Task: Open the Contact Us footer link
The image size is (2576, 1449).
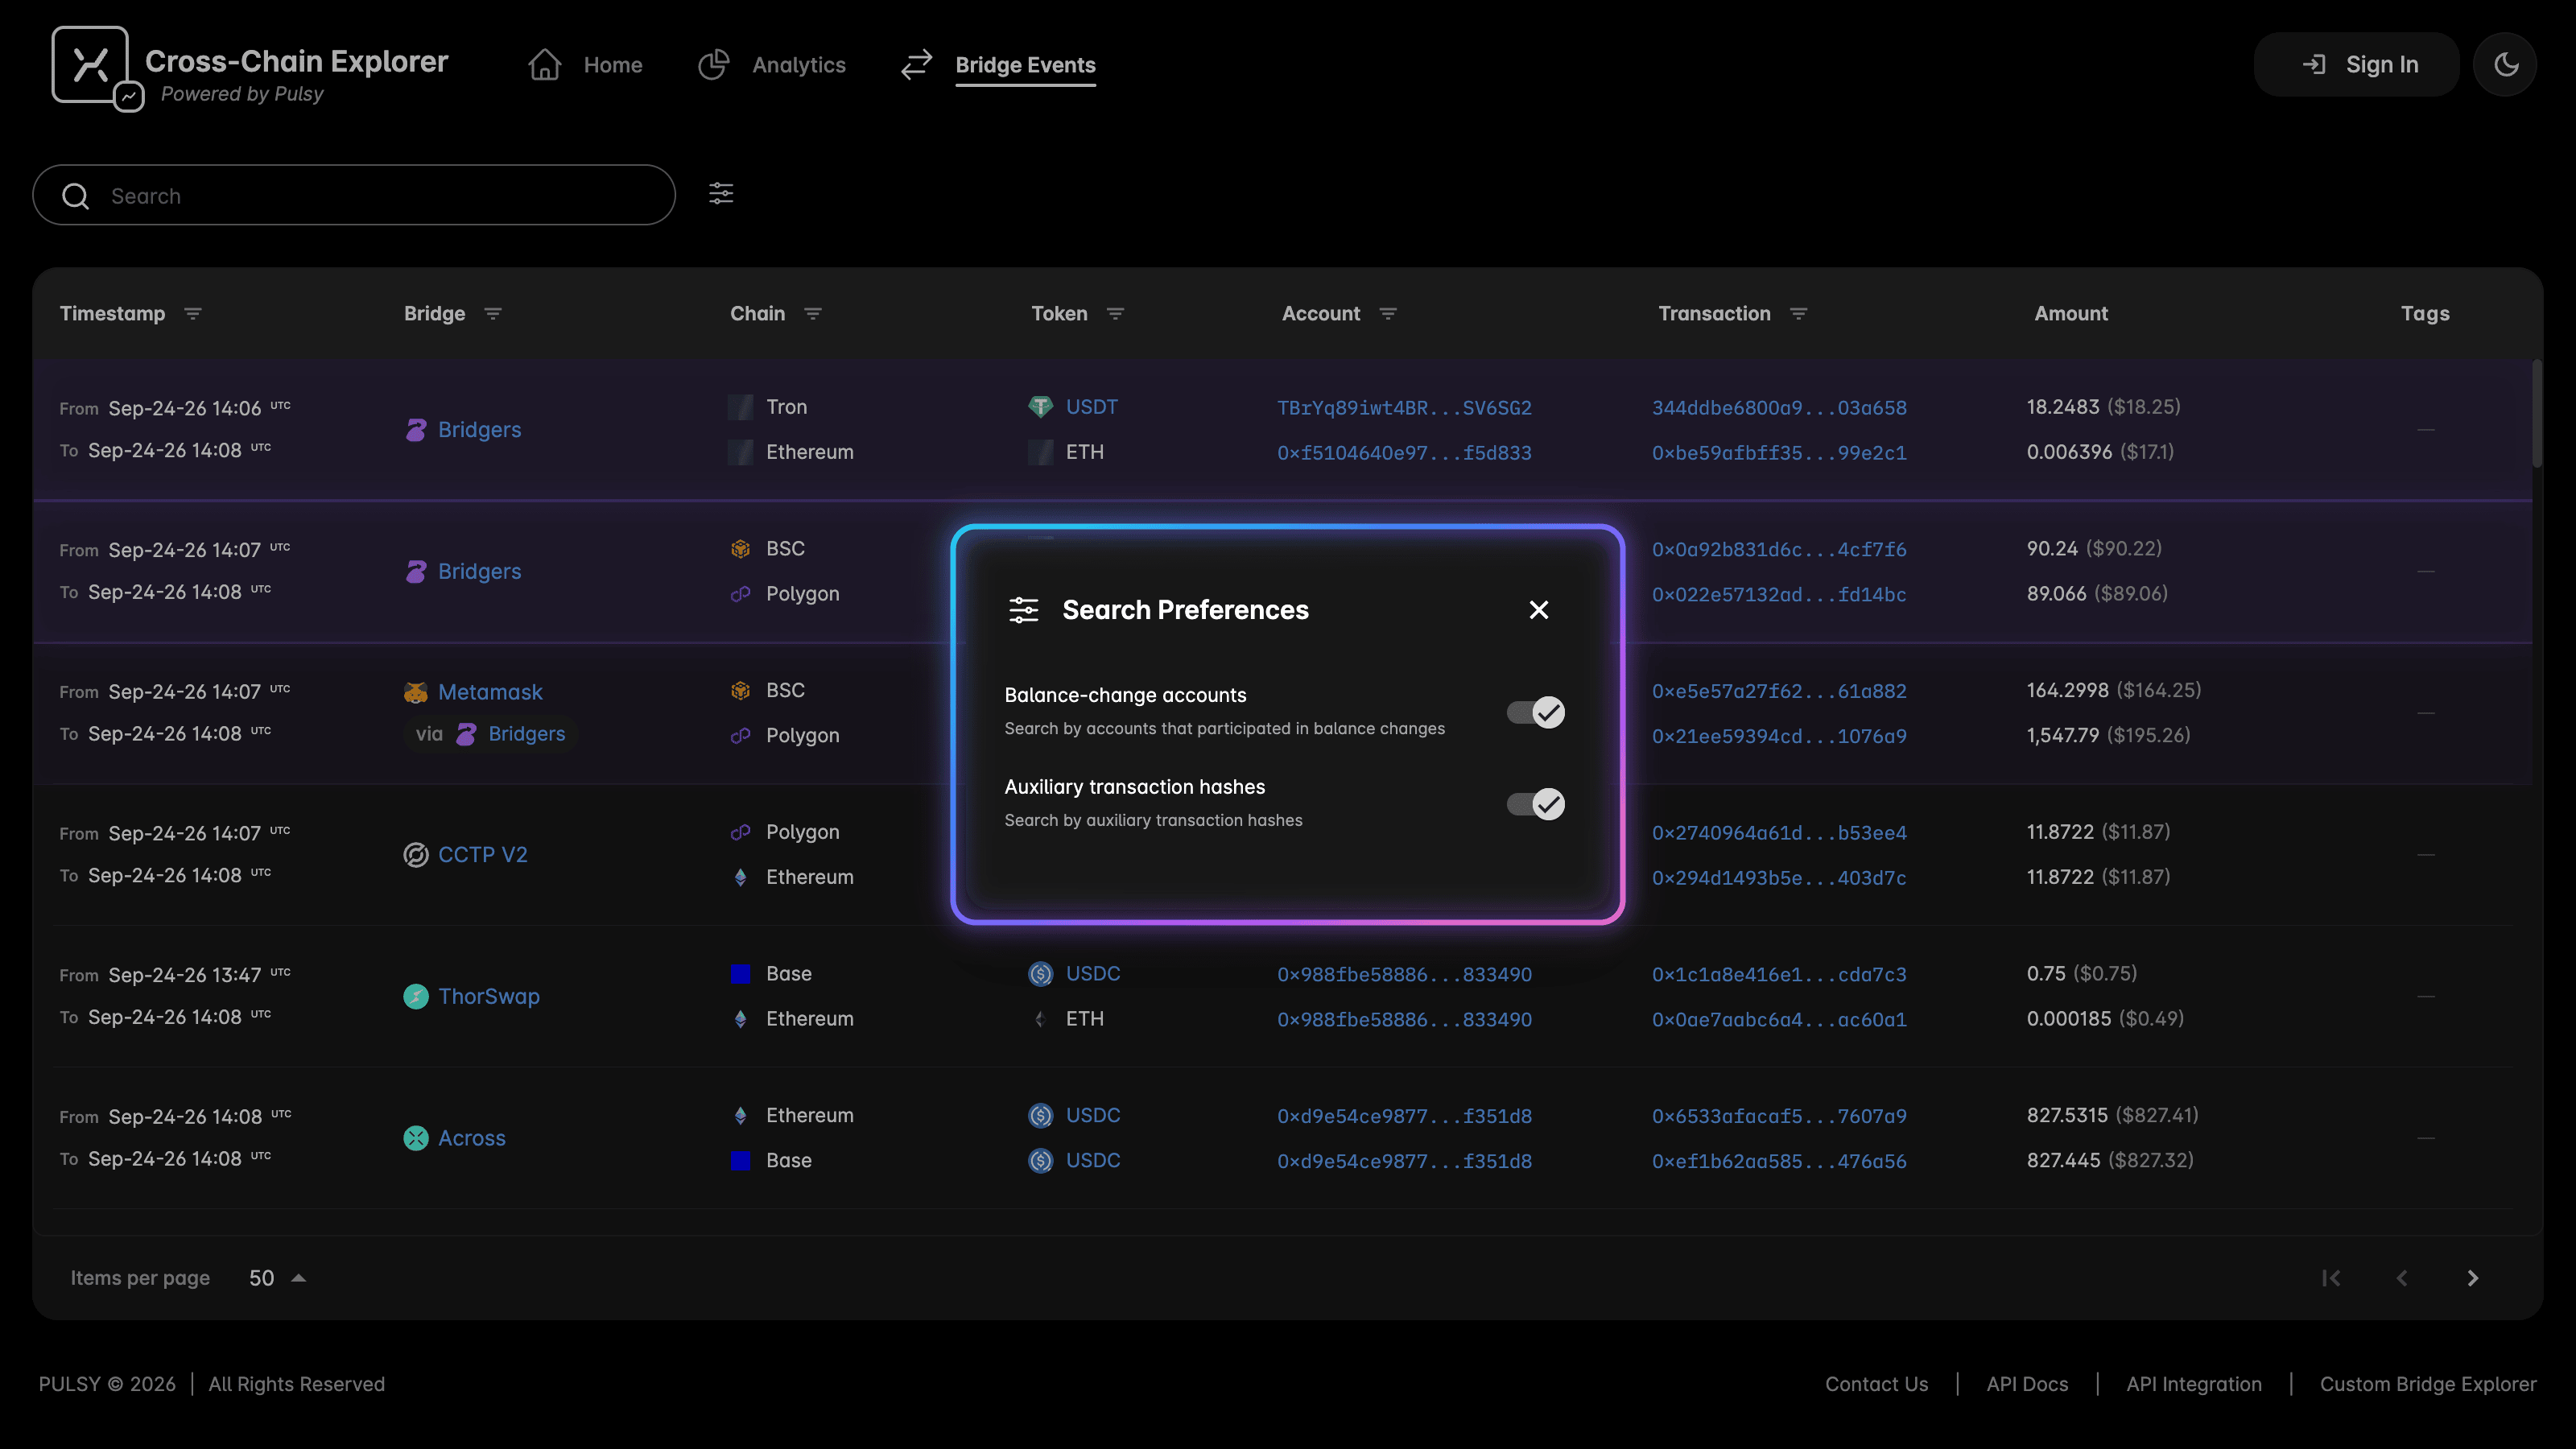Action: point(1876,1384)
